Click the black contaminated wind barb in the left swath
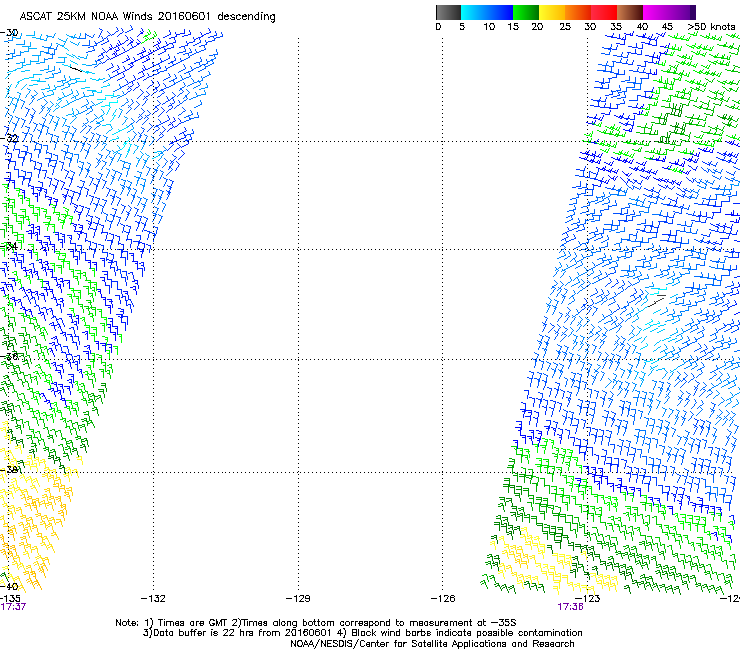Image resolution: width=740 pixels, height=650 pixels. (75, 69)
